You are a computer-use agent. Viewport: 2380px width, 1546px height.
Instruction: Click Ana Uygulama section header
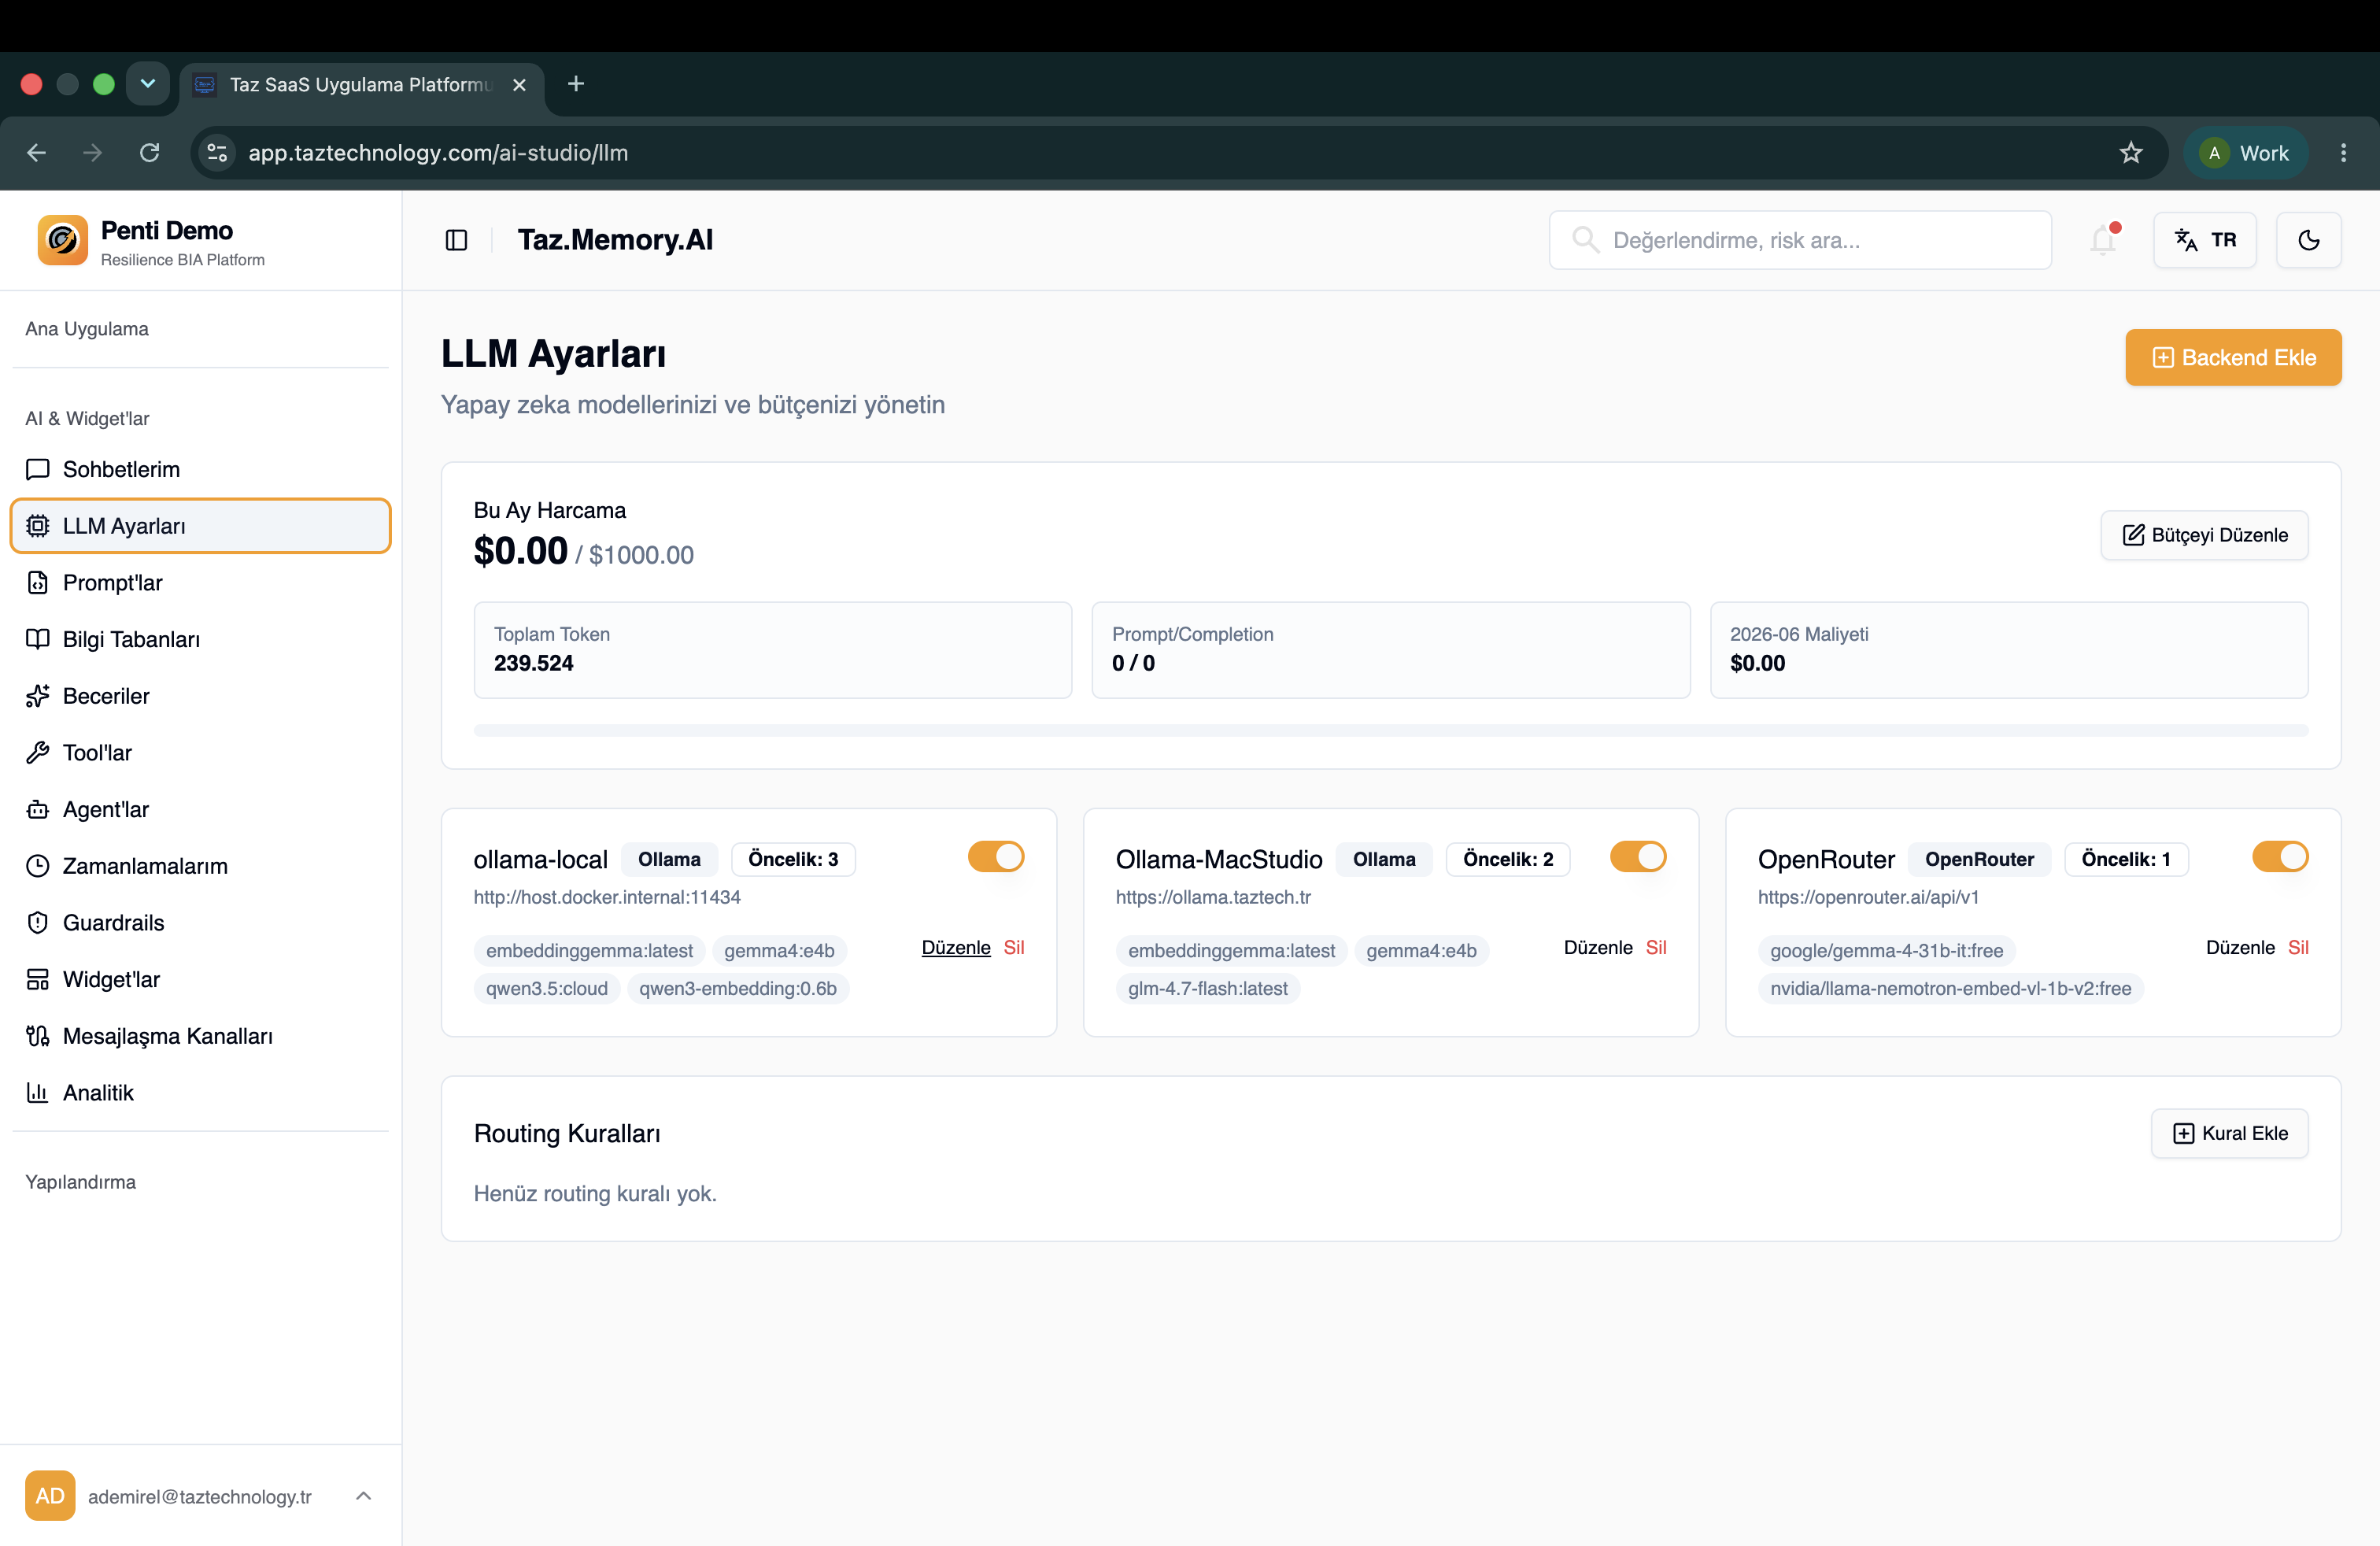87,329
